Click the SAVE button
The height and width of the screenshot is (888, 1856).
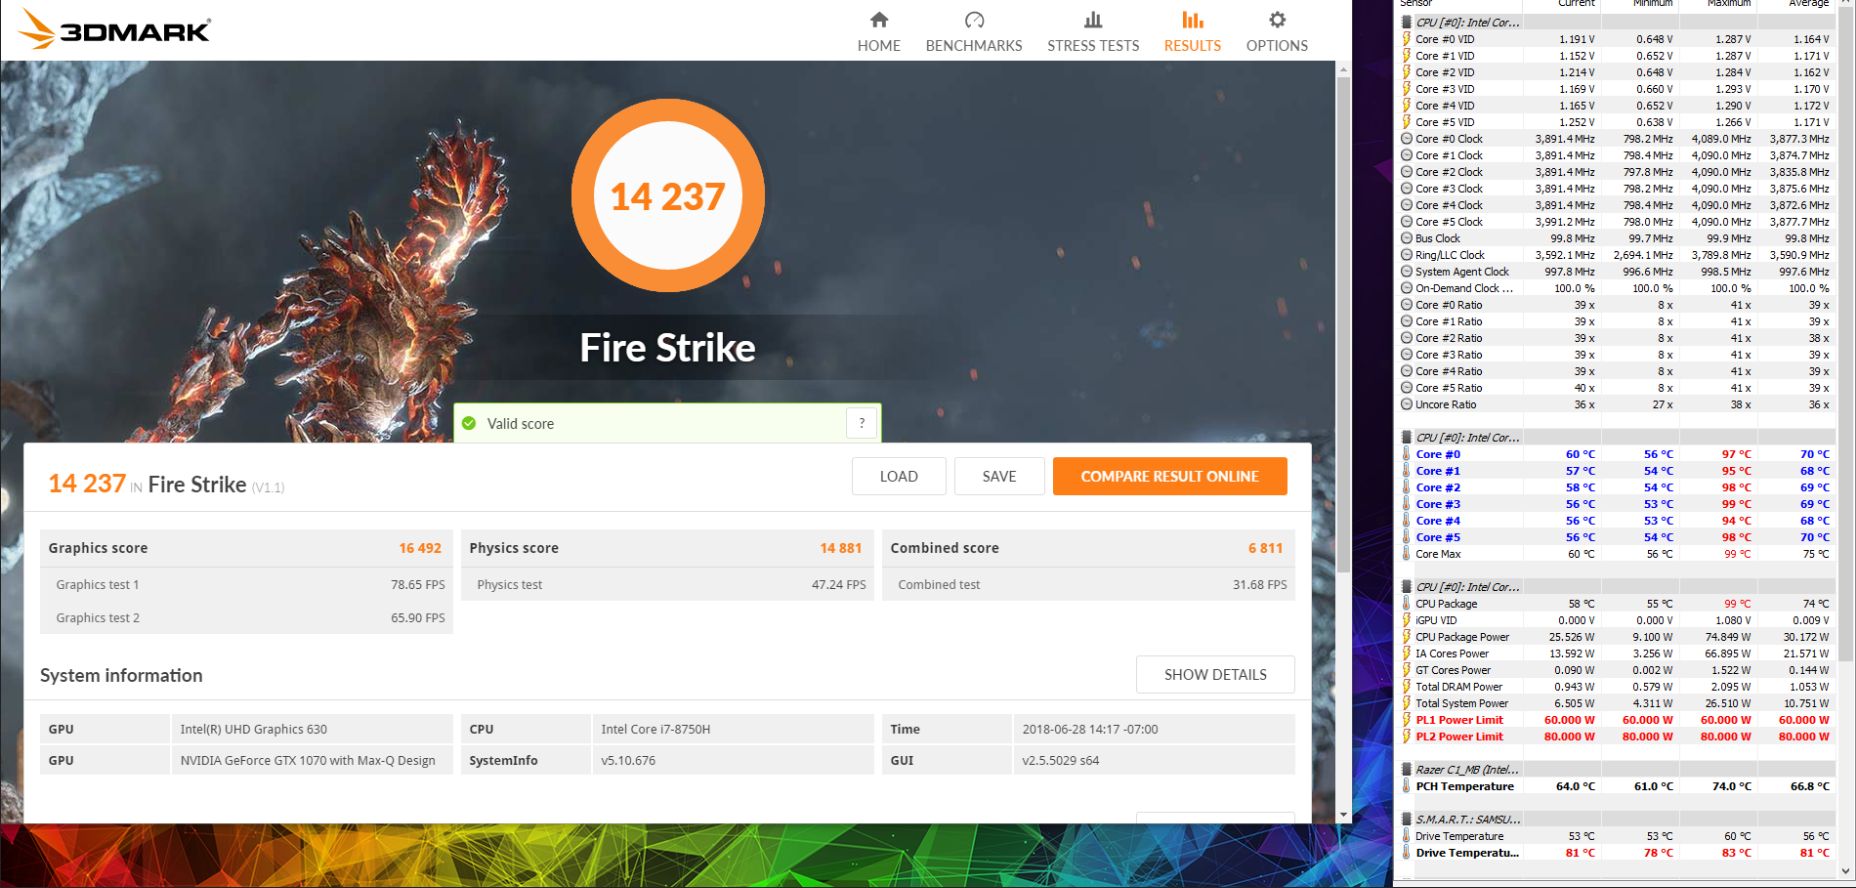coord(999,476)
